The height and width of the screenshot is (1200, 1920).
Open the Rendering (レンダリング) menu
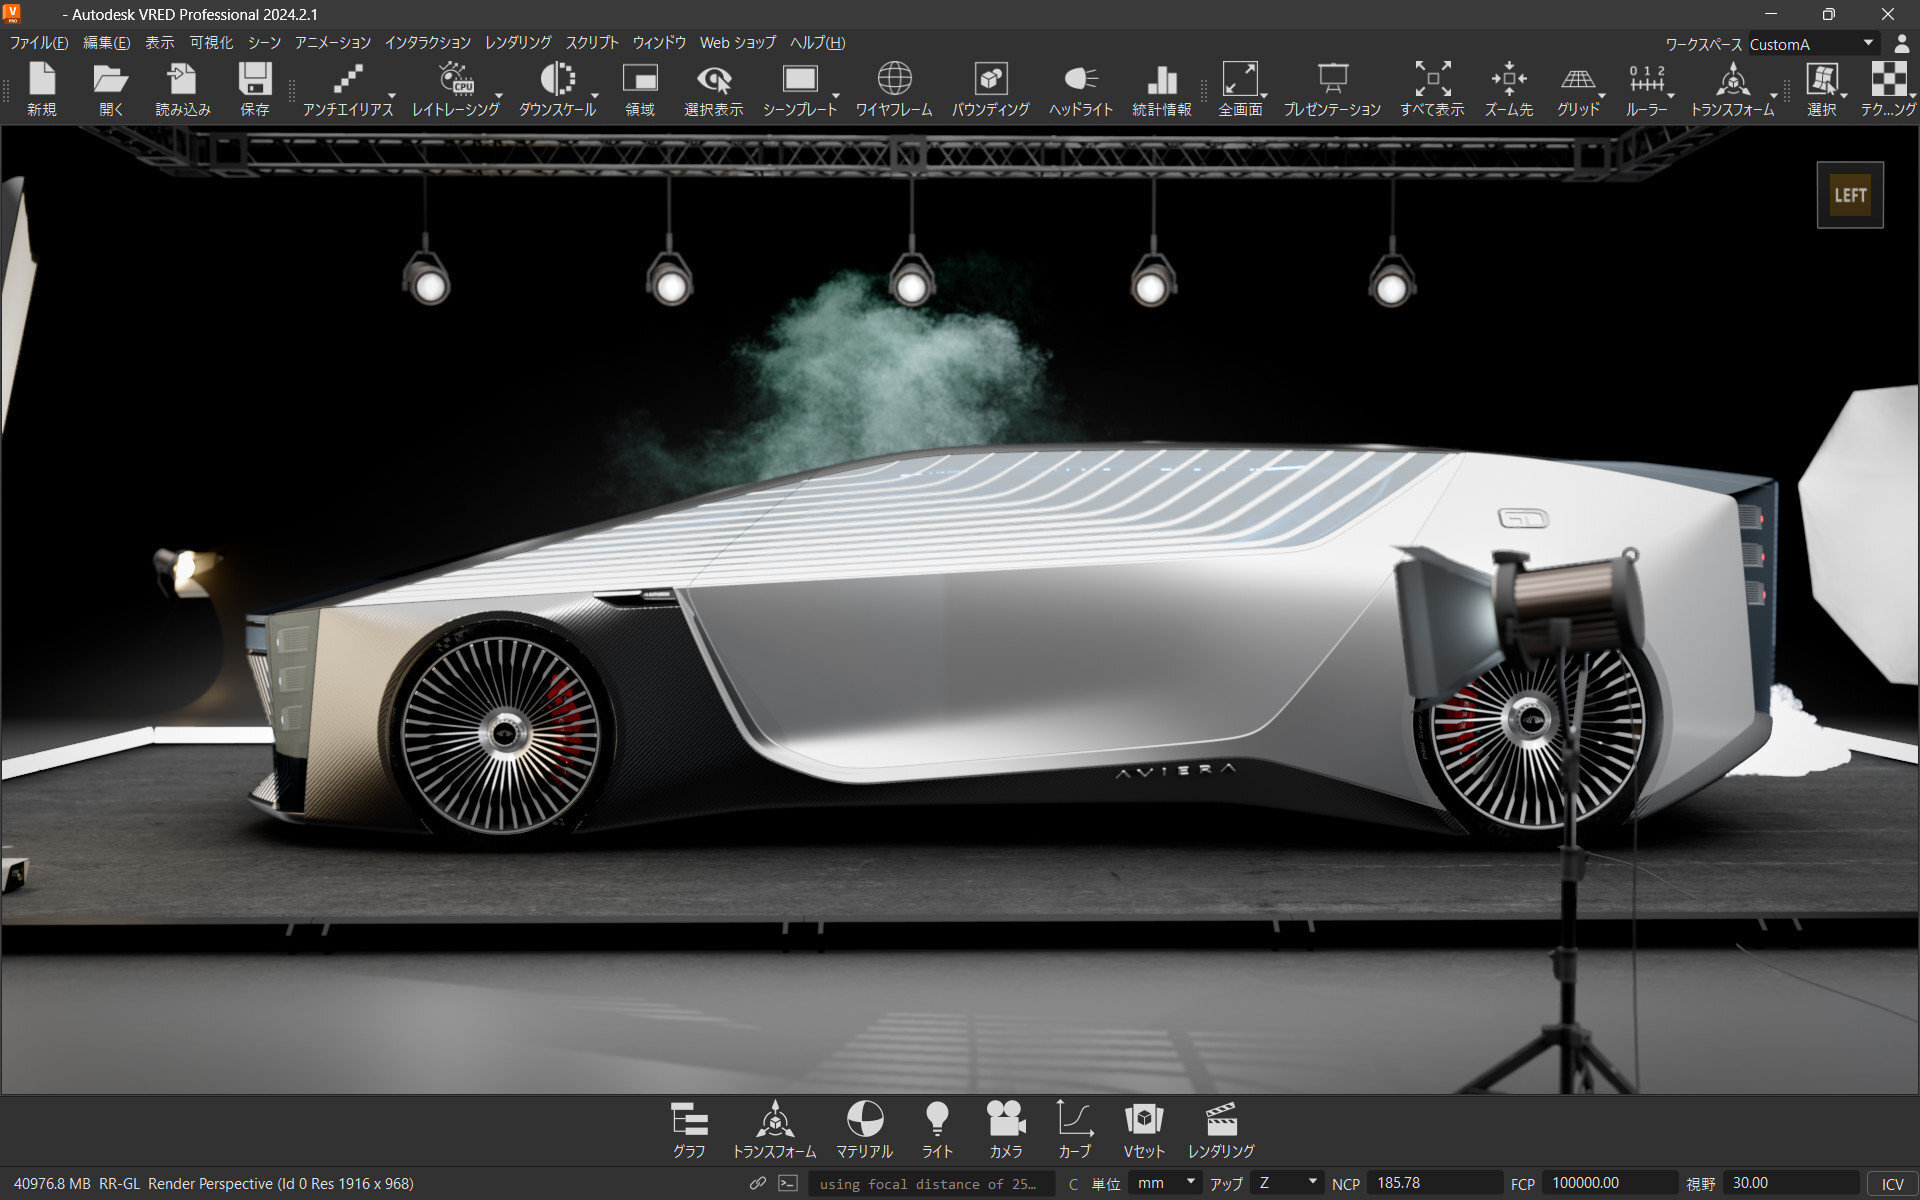(x=517, y=43)
